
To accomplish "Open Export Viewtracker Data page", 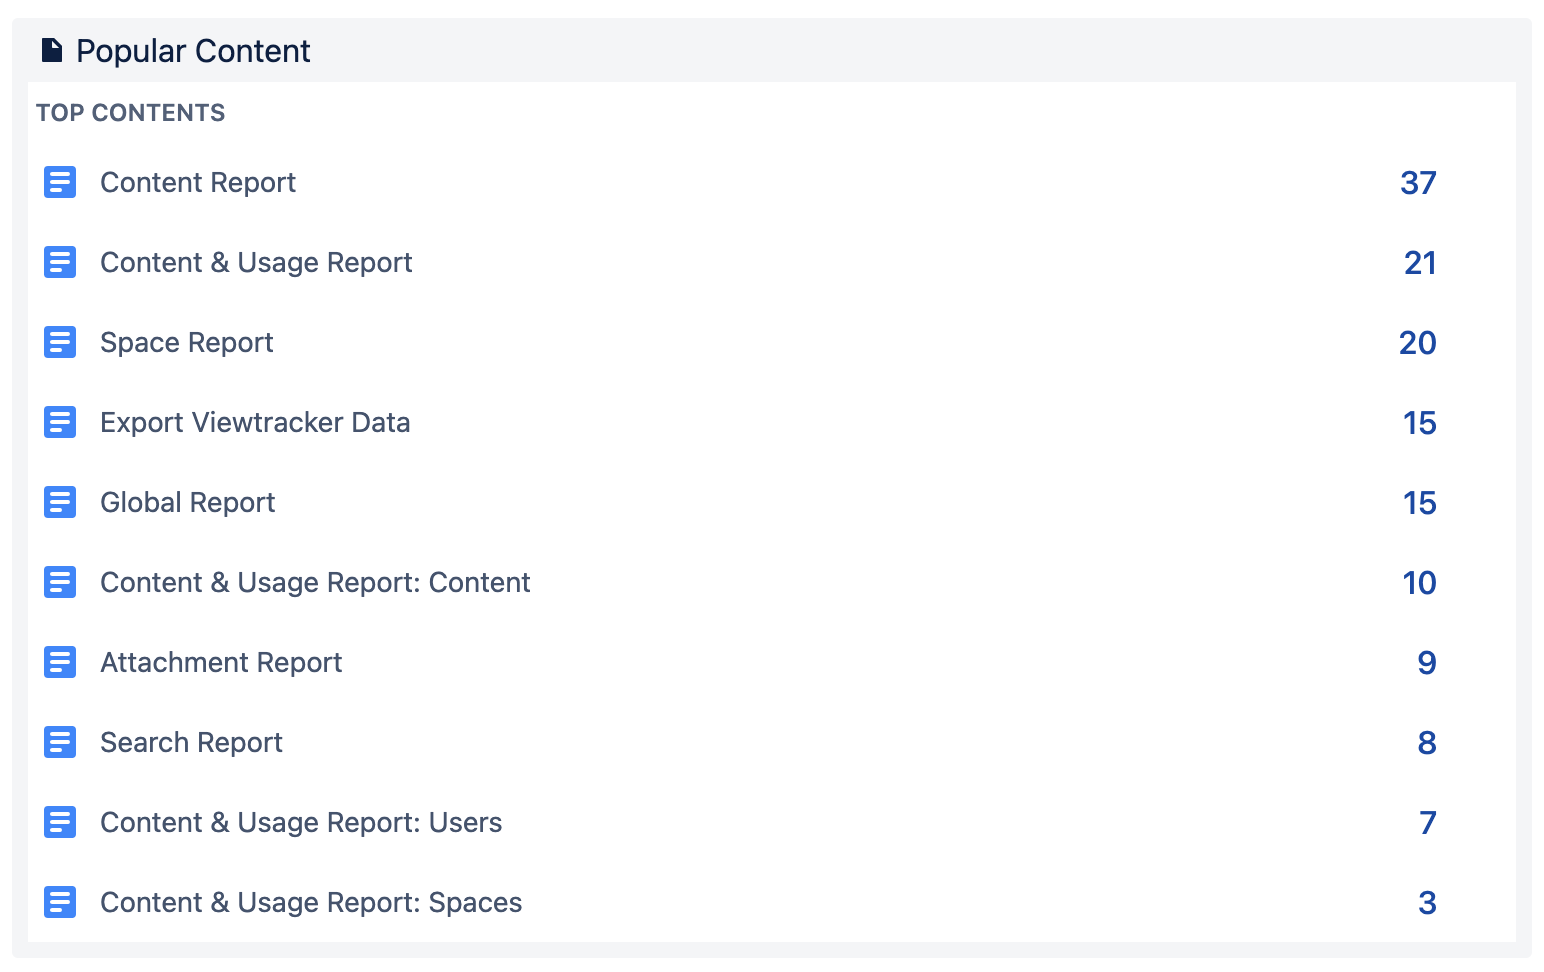I will pyautogui.click(x=255, y=422).
